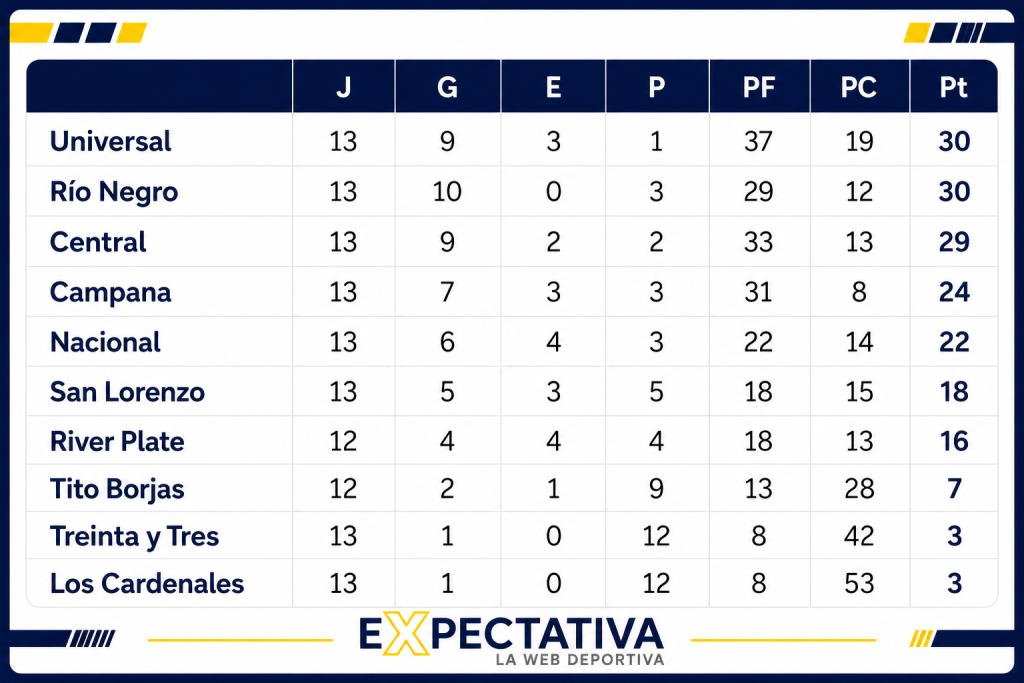Select the G column header

coord(447,87)
